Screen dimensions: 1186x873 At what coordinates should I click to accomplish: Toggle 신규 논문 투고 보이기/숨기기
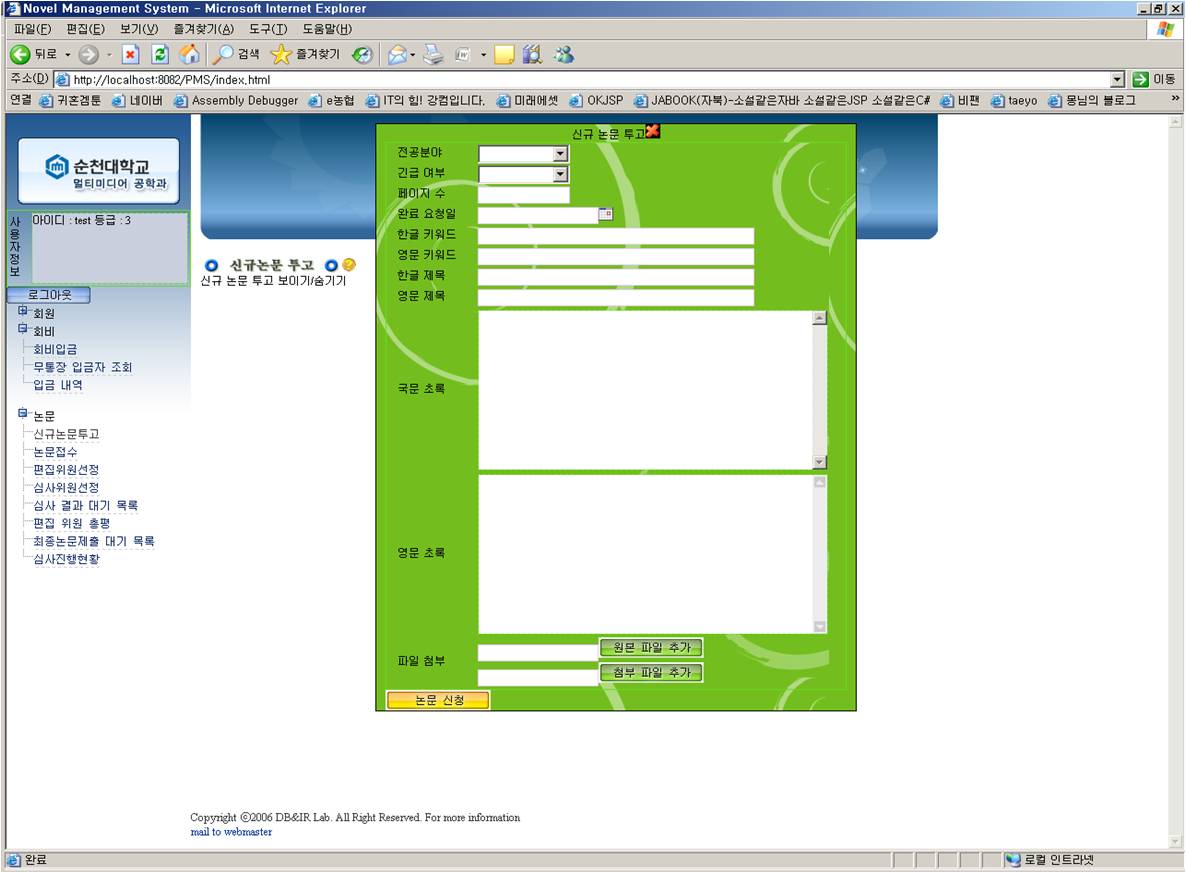pyautogui.click(x=271, y=281)
